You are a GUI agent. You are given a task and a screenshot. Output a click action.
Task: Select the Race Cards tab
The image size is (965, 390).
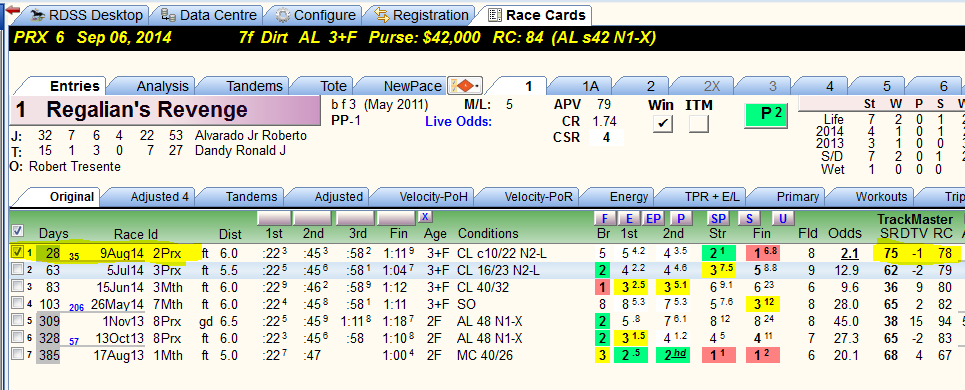pos(537,15)
